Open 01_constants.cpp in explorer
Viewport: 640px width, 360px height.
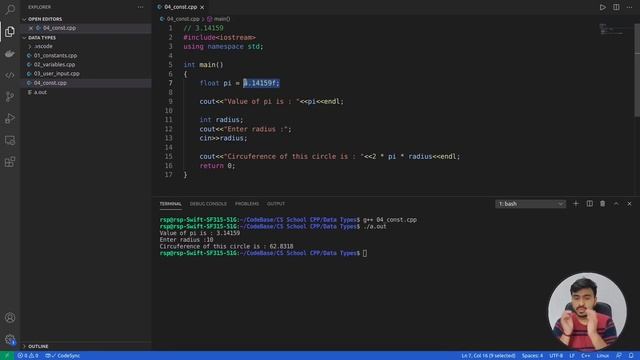pos(55,56)
